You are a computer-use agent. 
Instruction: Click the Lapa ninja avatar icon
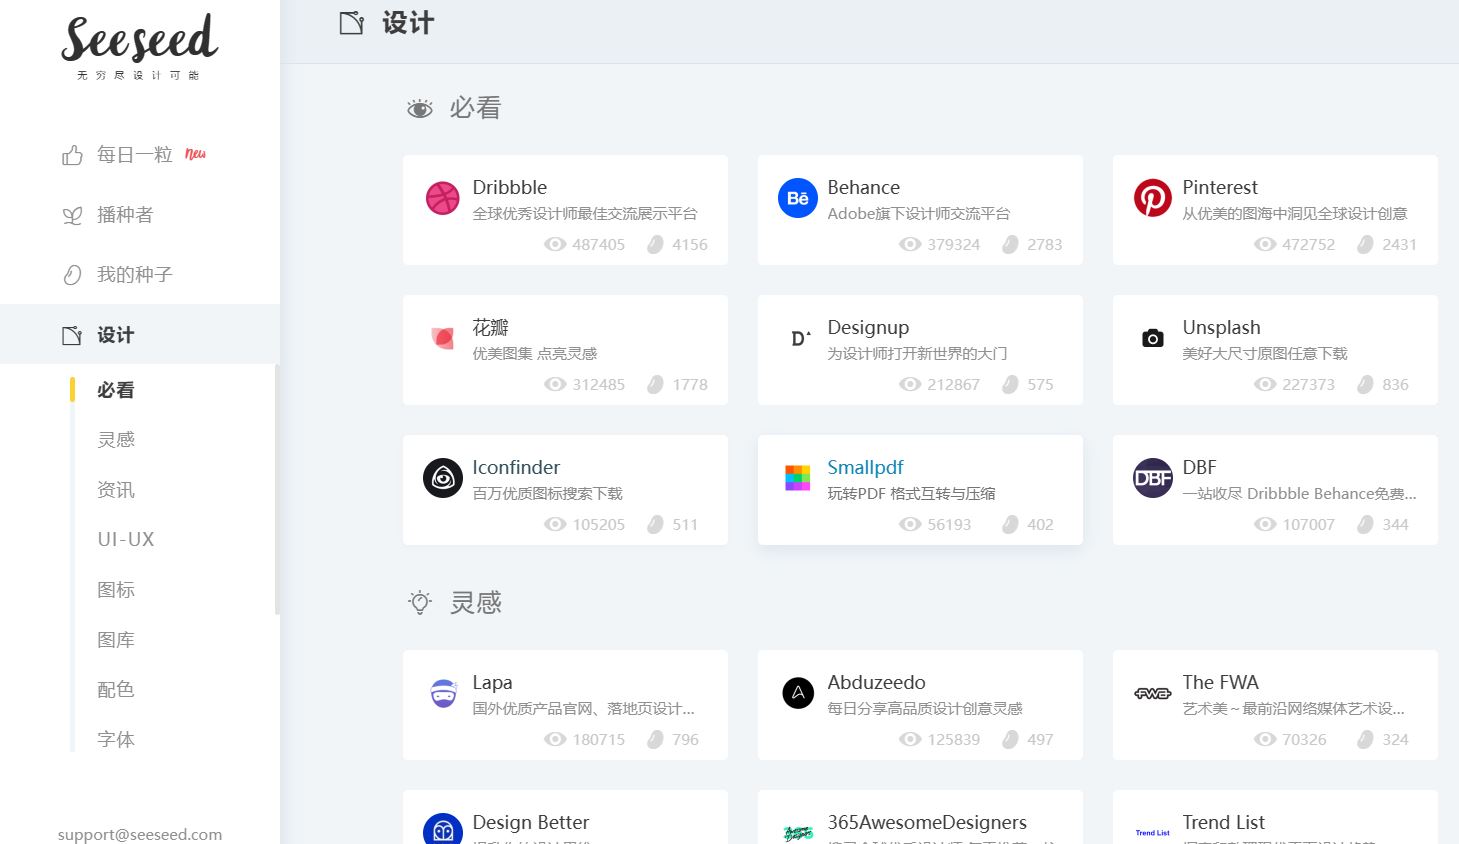[442, 693]
